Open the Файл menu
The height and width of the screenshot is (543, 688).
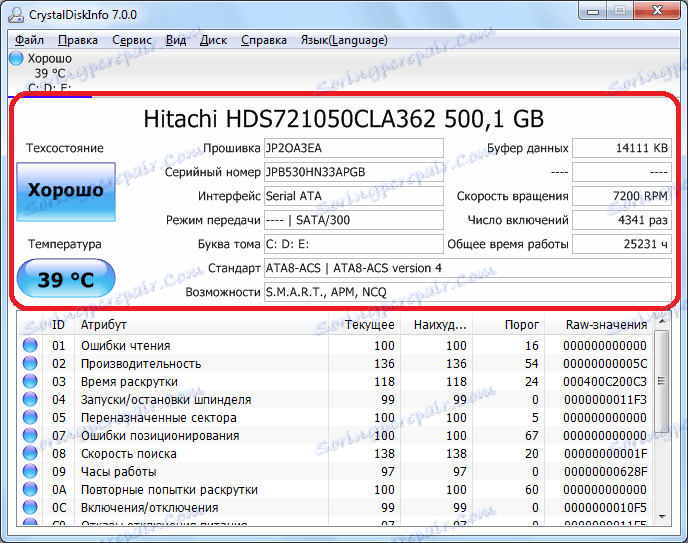(x=29, y=40)
